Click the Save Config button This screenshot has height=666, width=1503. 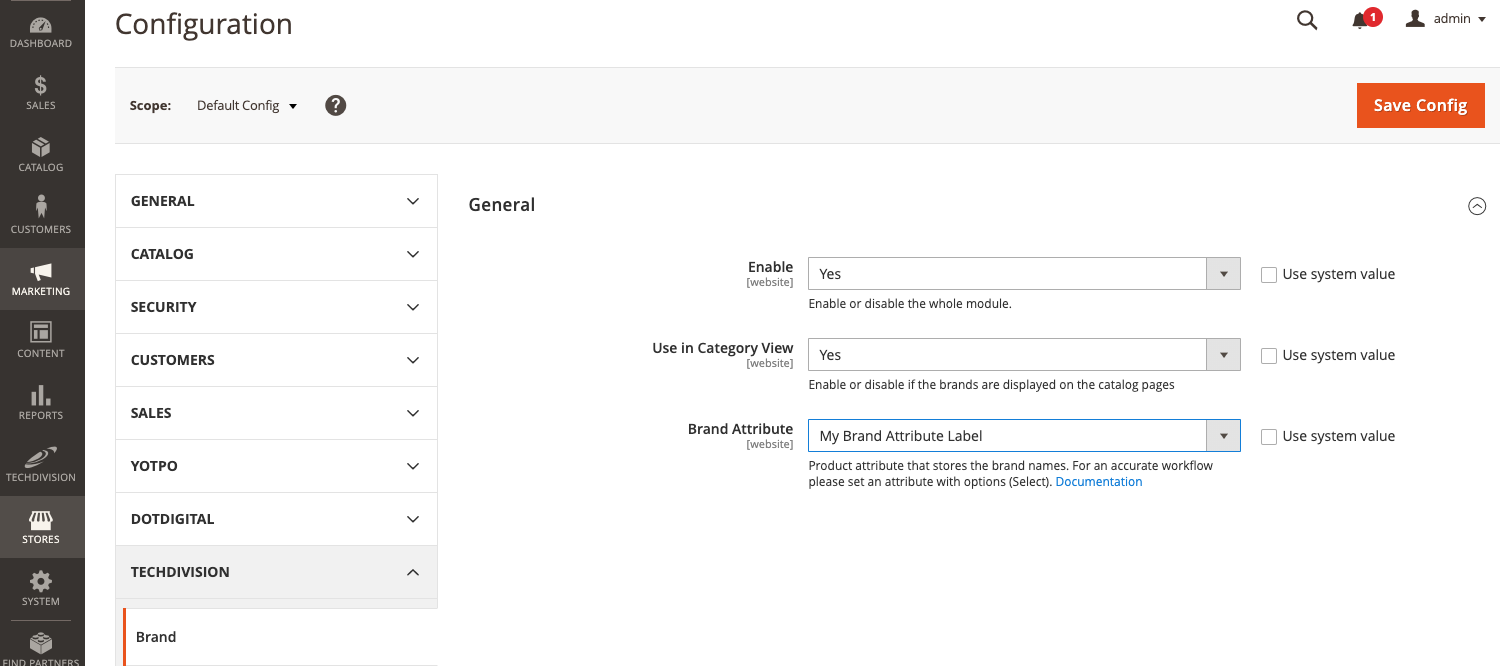click(x=1420, y=105)
